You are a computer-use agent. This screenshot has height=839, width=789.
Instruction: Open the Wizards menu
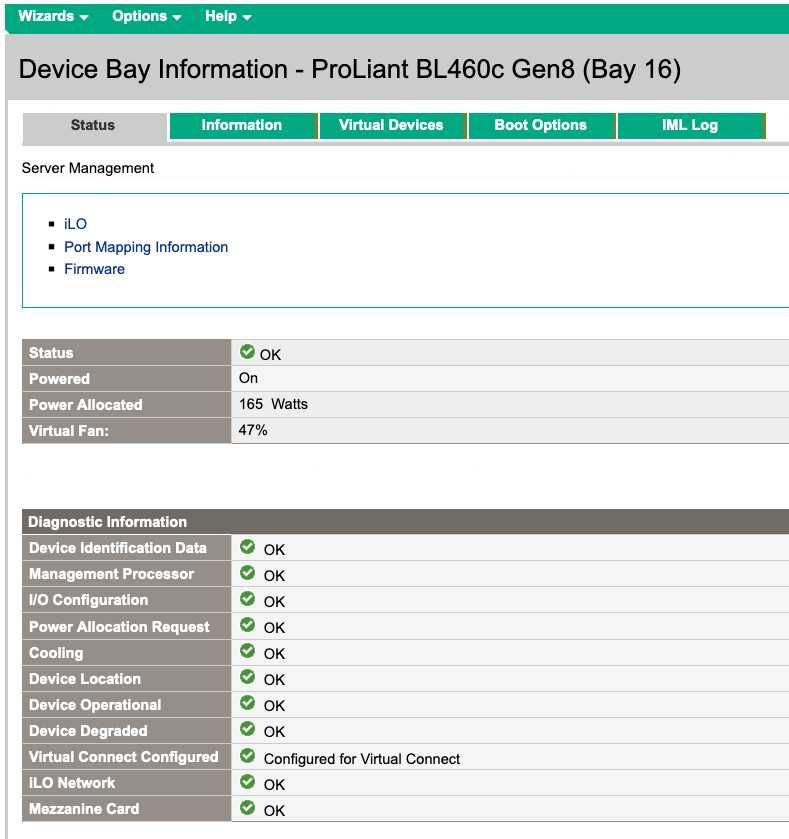[52, 16]
